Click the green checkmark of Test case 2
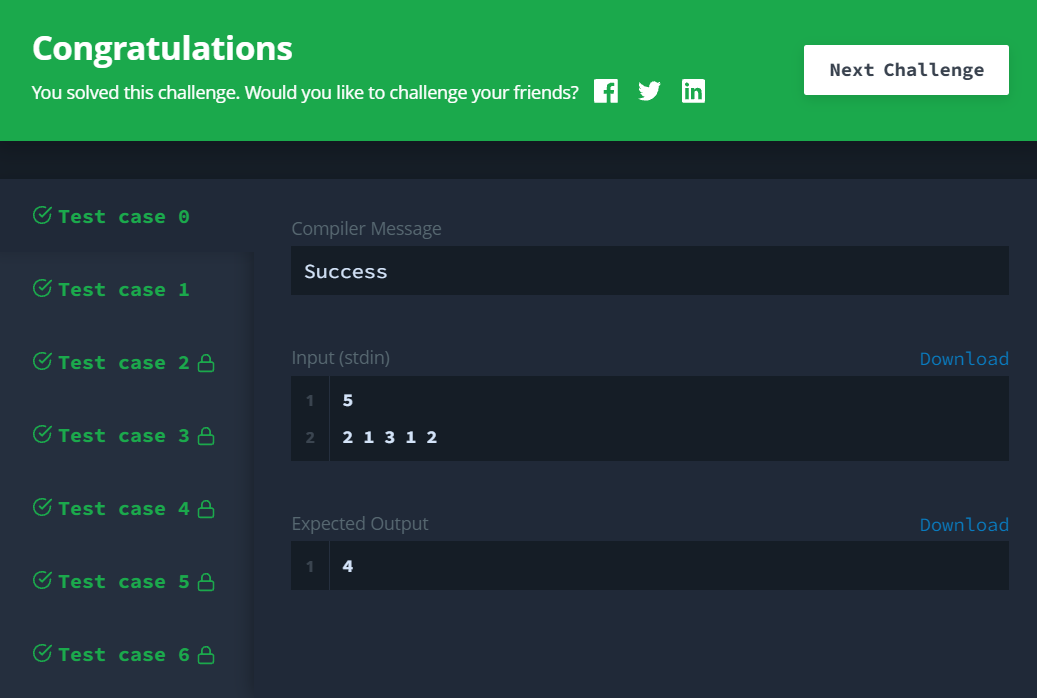Screen dimensions: 1037x698 [x=42, y=361]
